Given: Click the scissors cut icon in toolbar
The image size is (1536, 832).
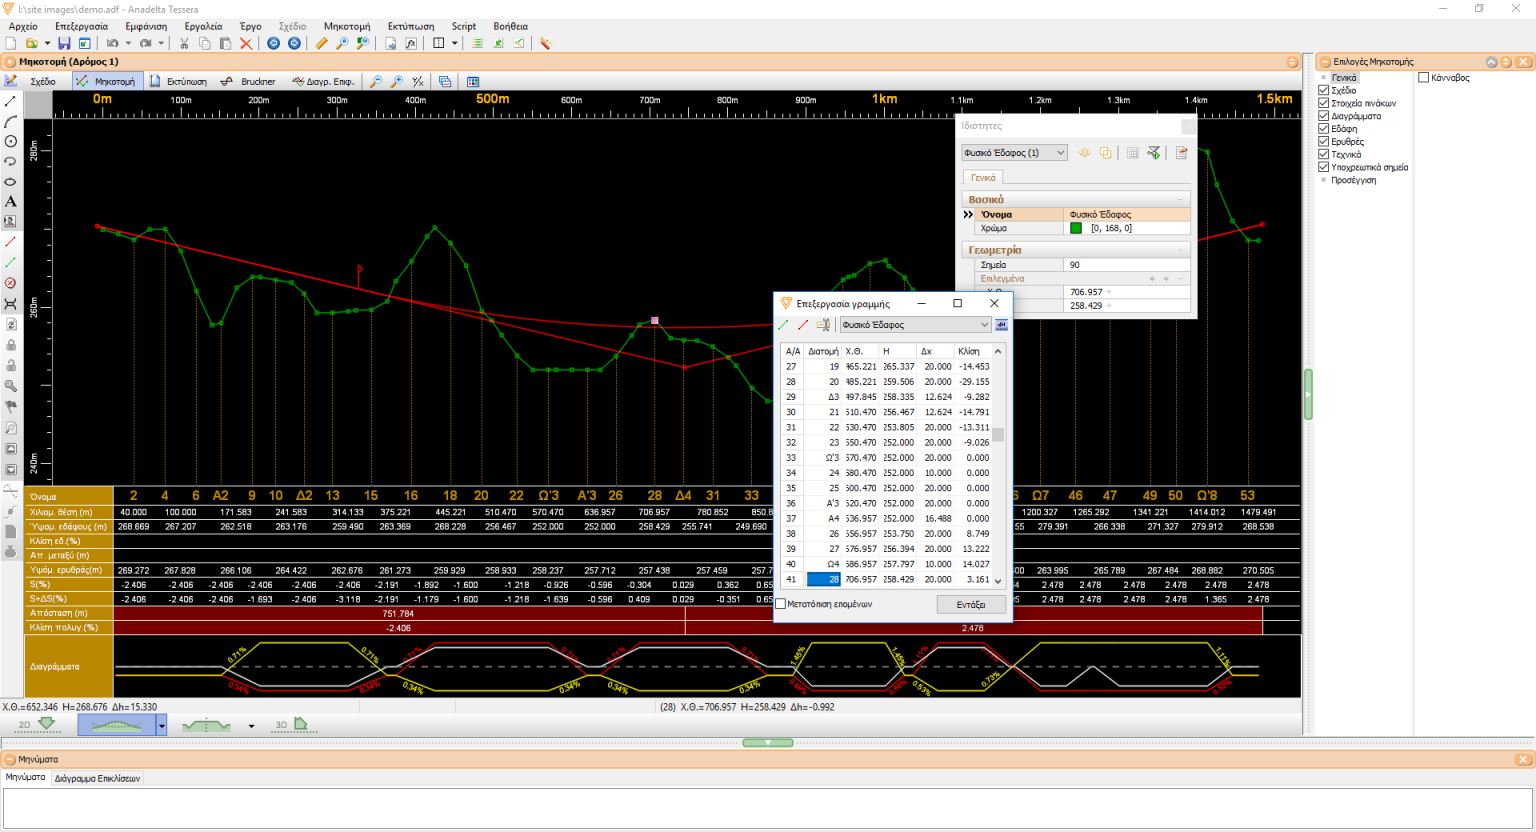Looking at the screenshot, I should (184, 44).
